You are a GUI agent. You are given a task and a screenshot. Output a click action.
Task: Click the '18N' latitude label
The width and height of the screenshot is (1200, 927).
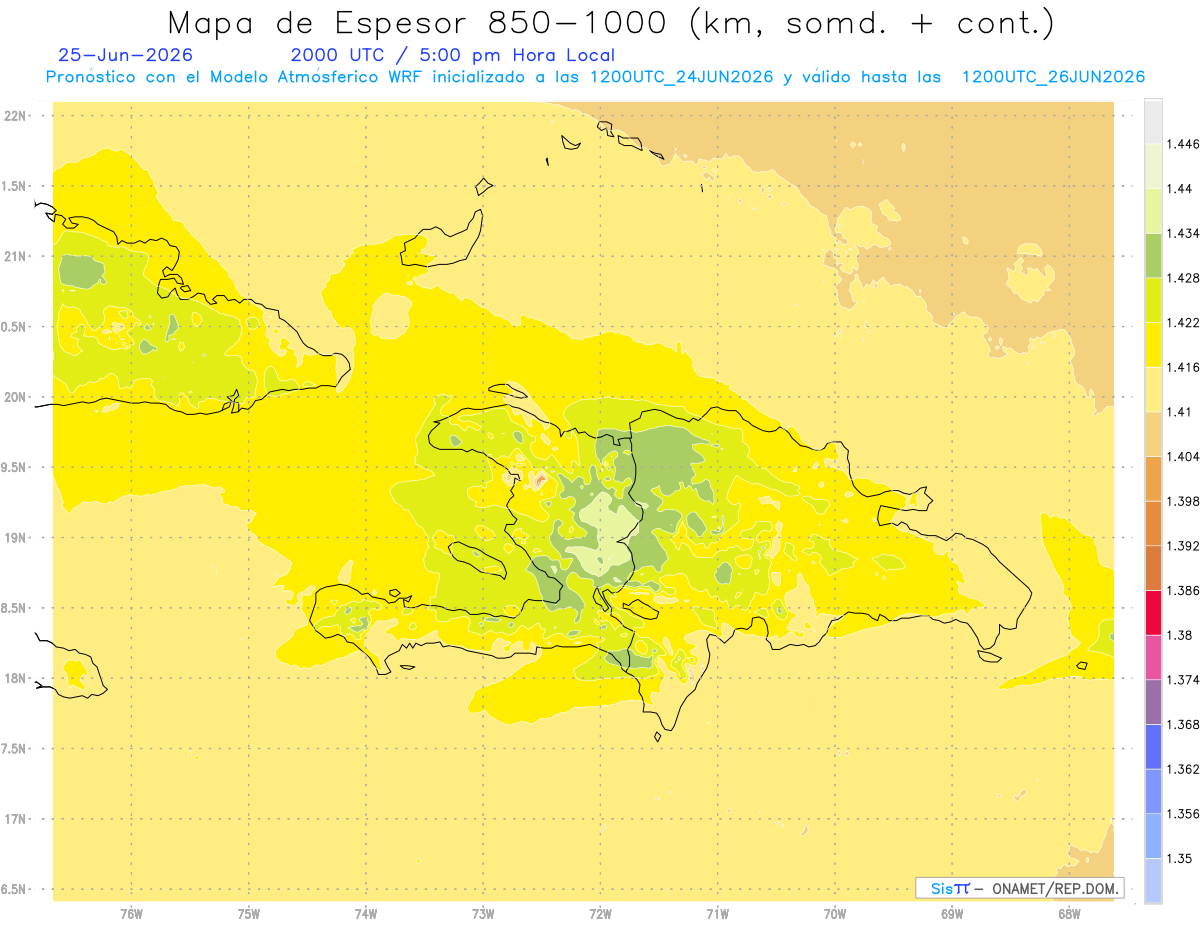coord(14,679)
